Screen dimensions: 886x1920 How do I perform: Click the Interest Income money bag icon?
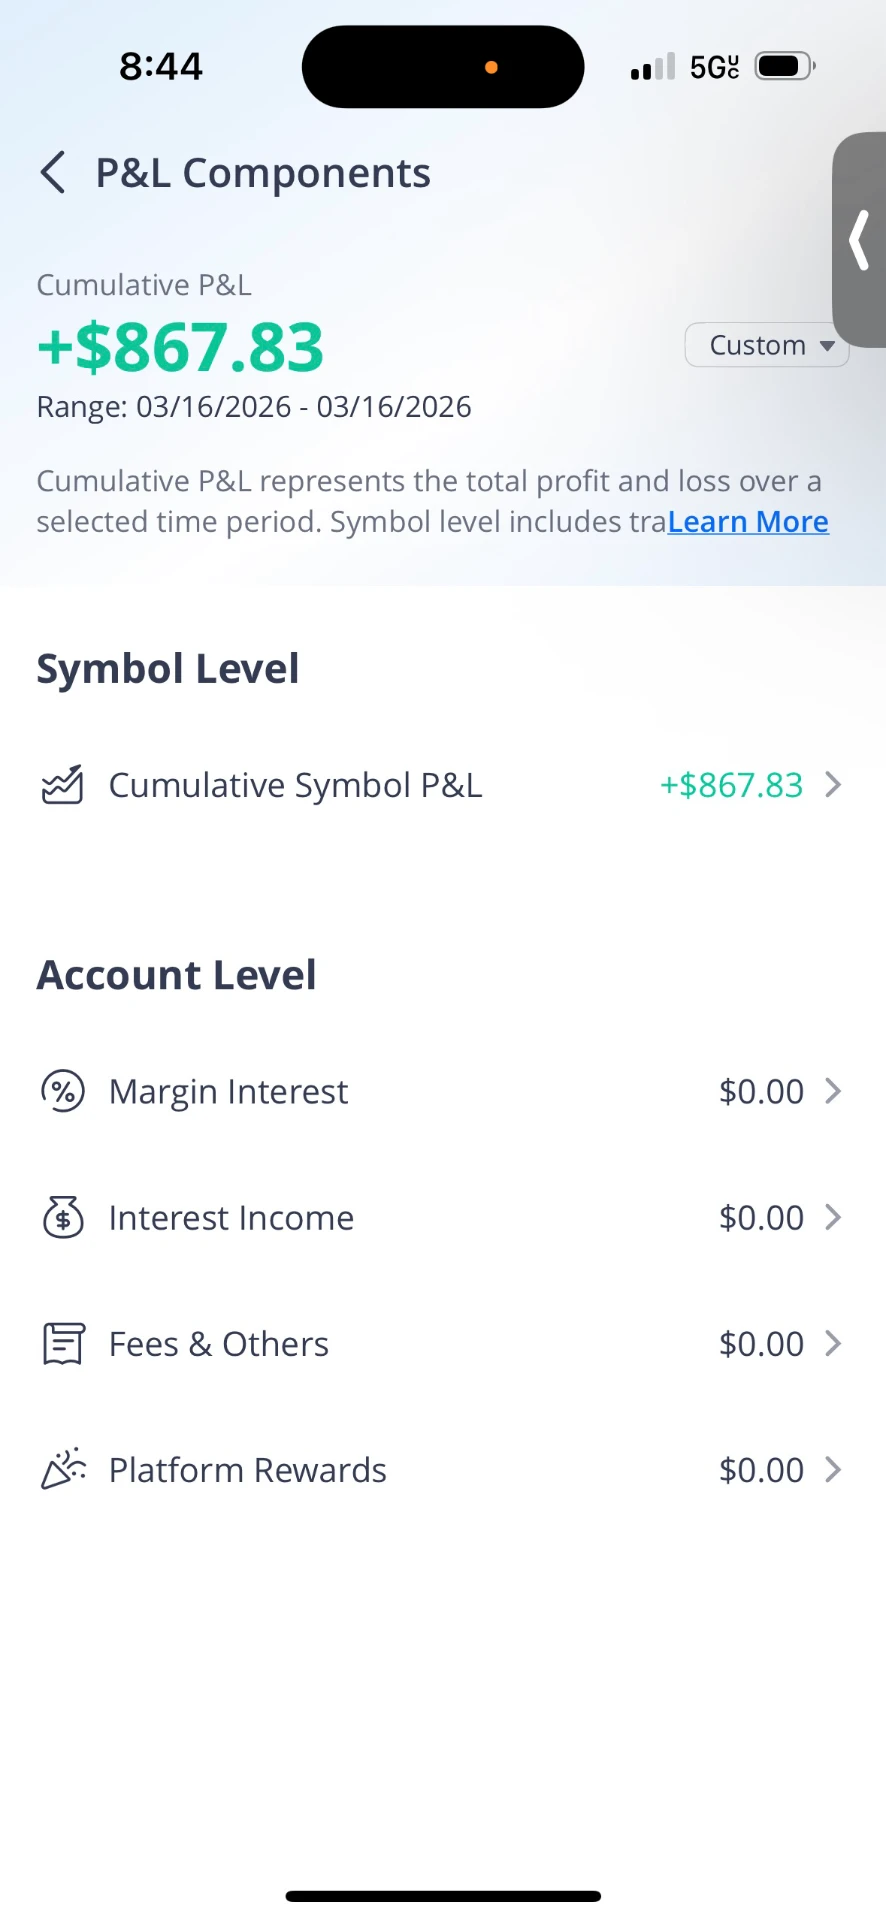(63, 1217)
